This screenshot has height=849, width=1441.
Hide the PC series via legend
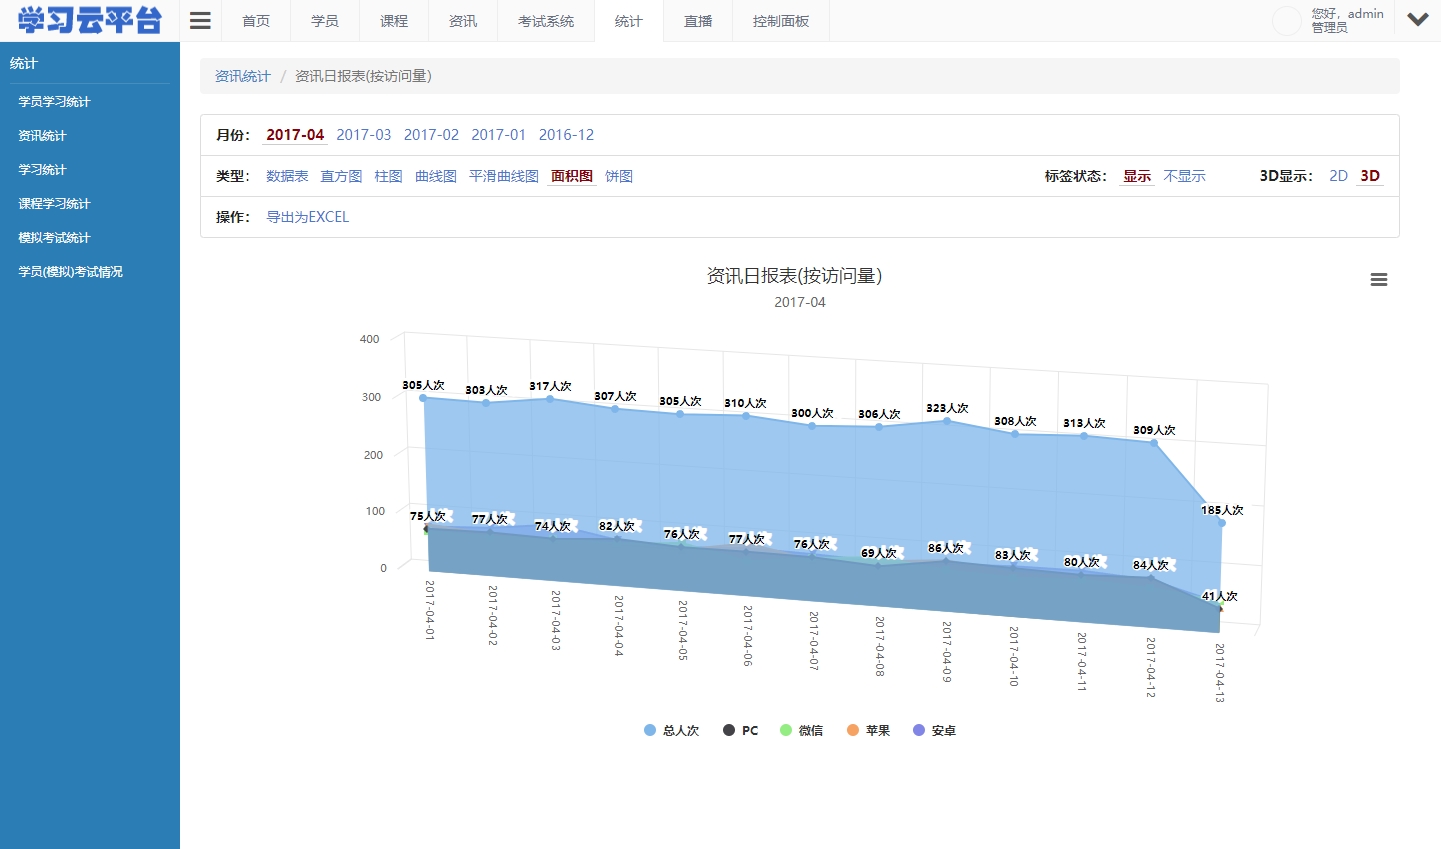pyautogui.click(x=739, y=730)
